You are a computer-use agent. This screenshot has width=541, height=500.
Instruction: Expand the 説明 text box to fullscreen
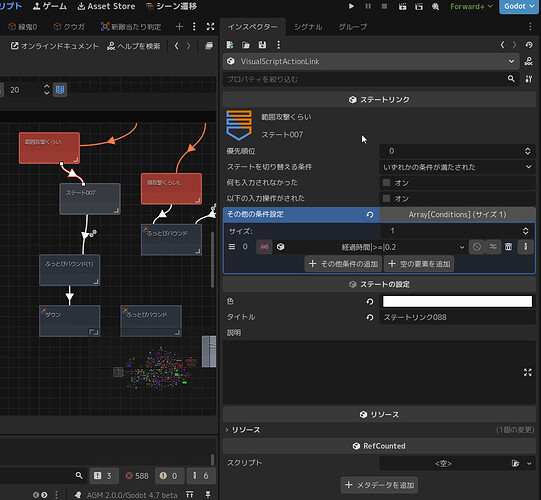click(x=528, y=372)
